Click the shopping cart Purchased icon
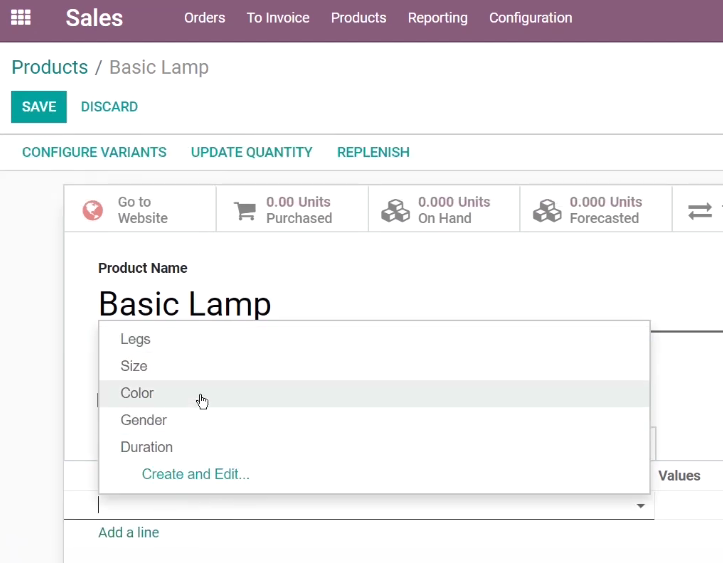Image resolution: width=723 pixels, height=563 pixels. 245,211
